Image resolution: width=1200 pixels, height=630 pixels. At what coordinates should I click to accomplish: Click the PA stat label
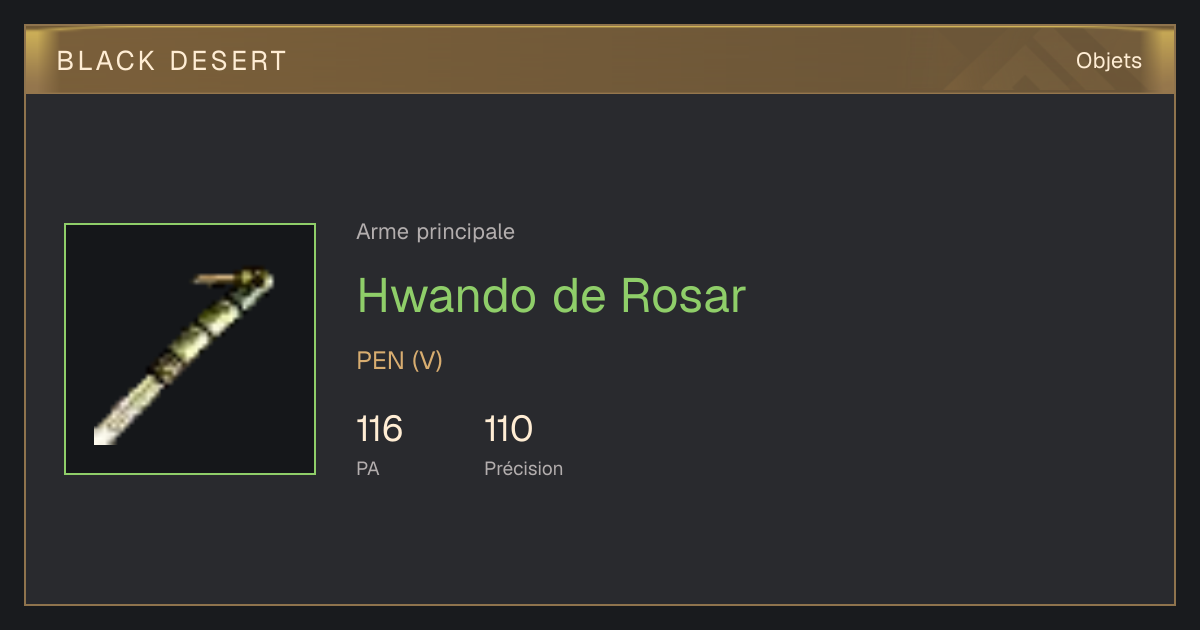coord(367,468)
